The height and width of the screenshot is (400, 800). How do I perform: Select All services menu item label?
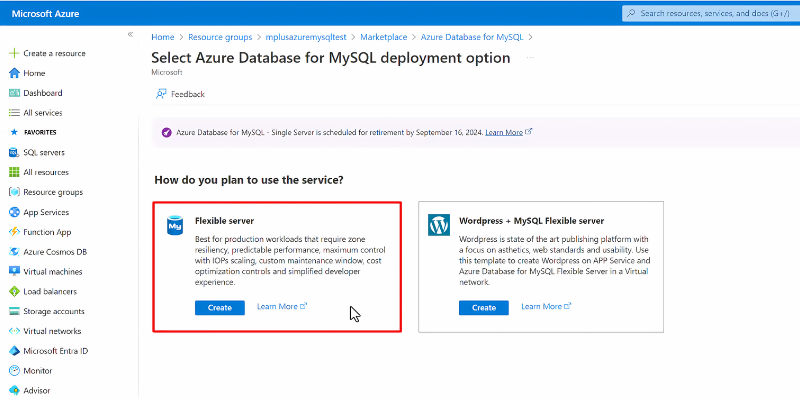pos(43,113)
